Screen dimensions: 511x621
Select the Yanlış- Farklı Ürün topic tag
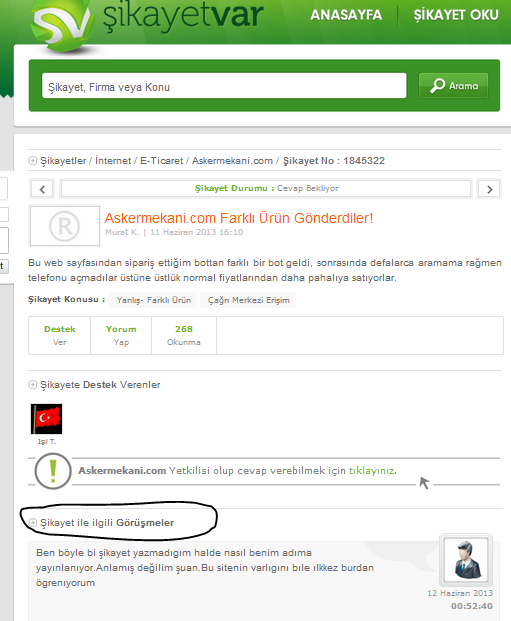click(154, 300)
